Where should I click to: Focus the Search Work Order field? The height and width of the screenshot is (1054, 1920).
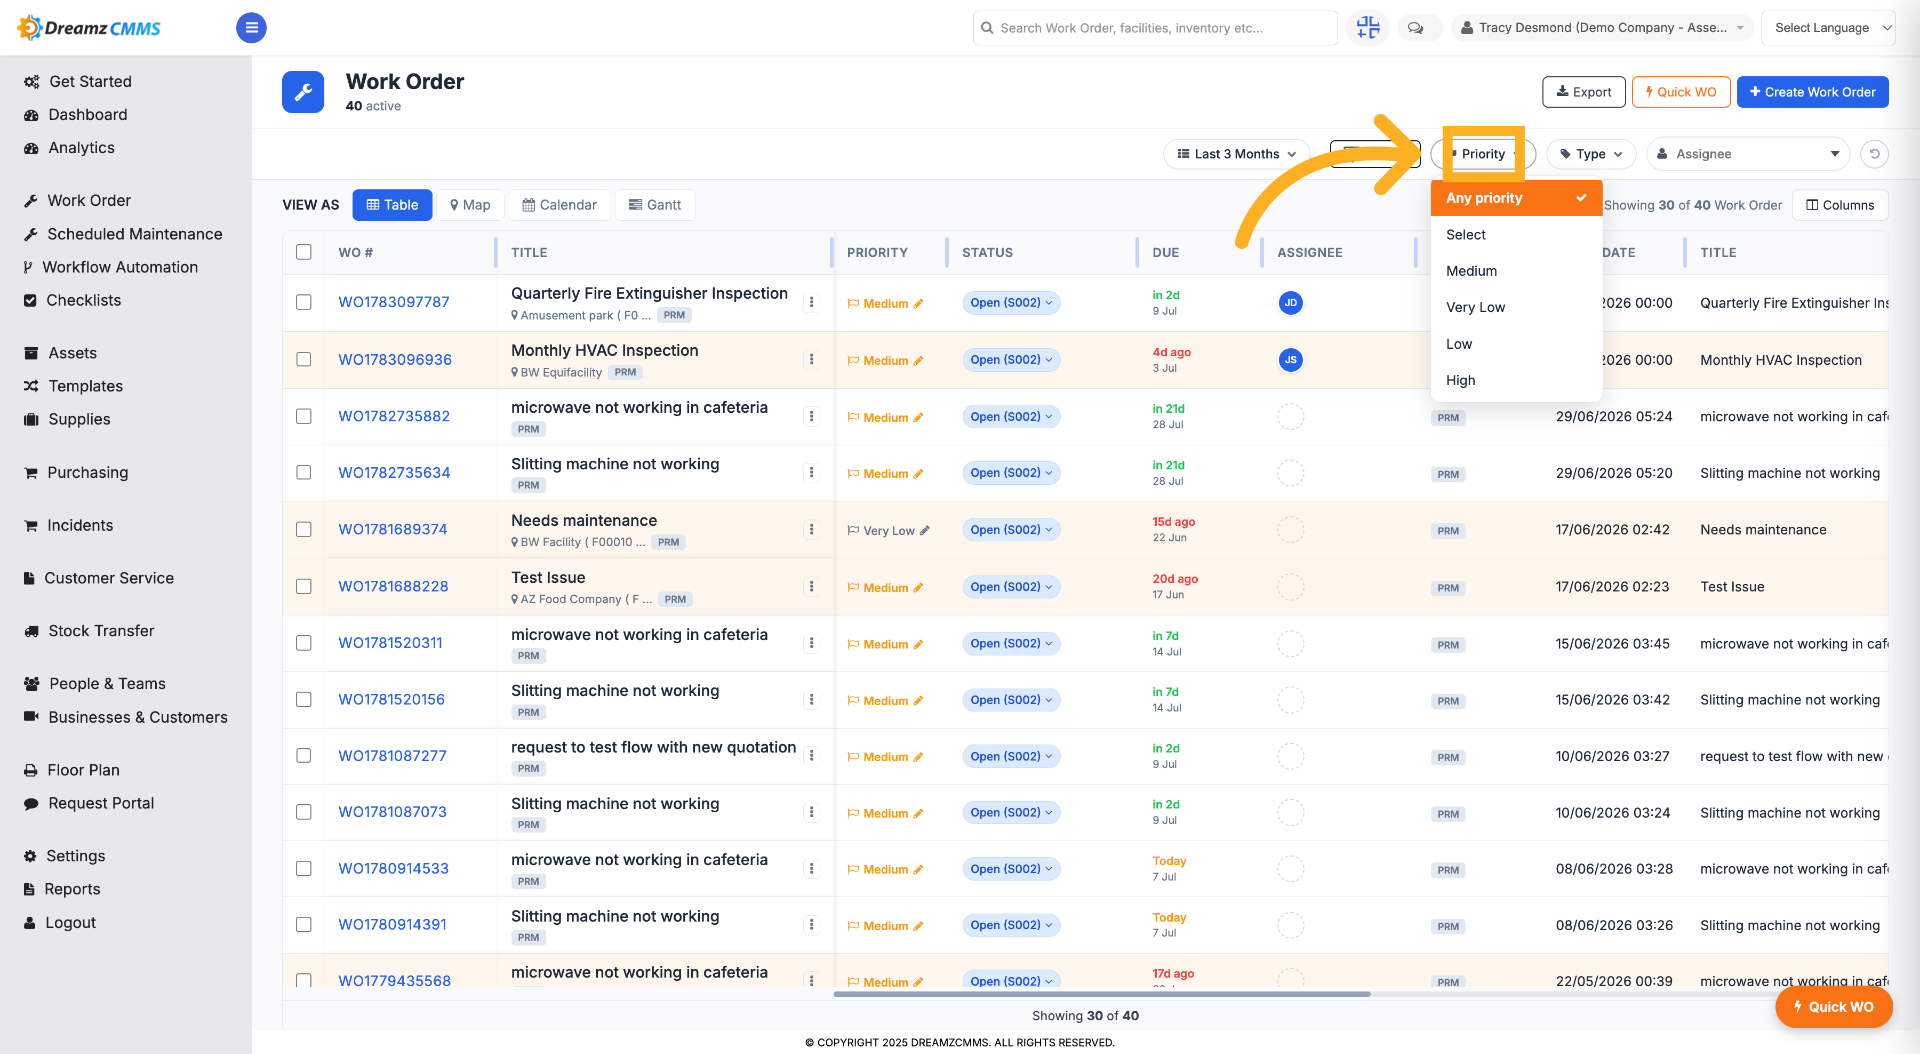point(1154,28)
